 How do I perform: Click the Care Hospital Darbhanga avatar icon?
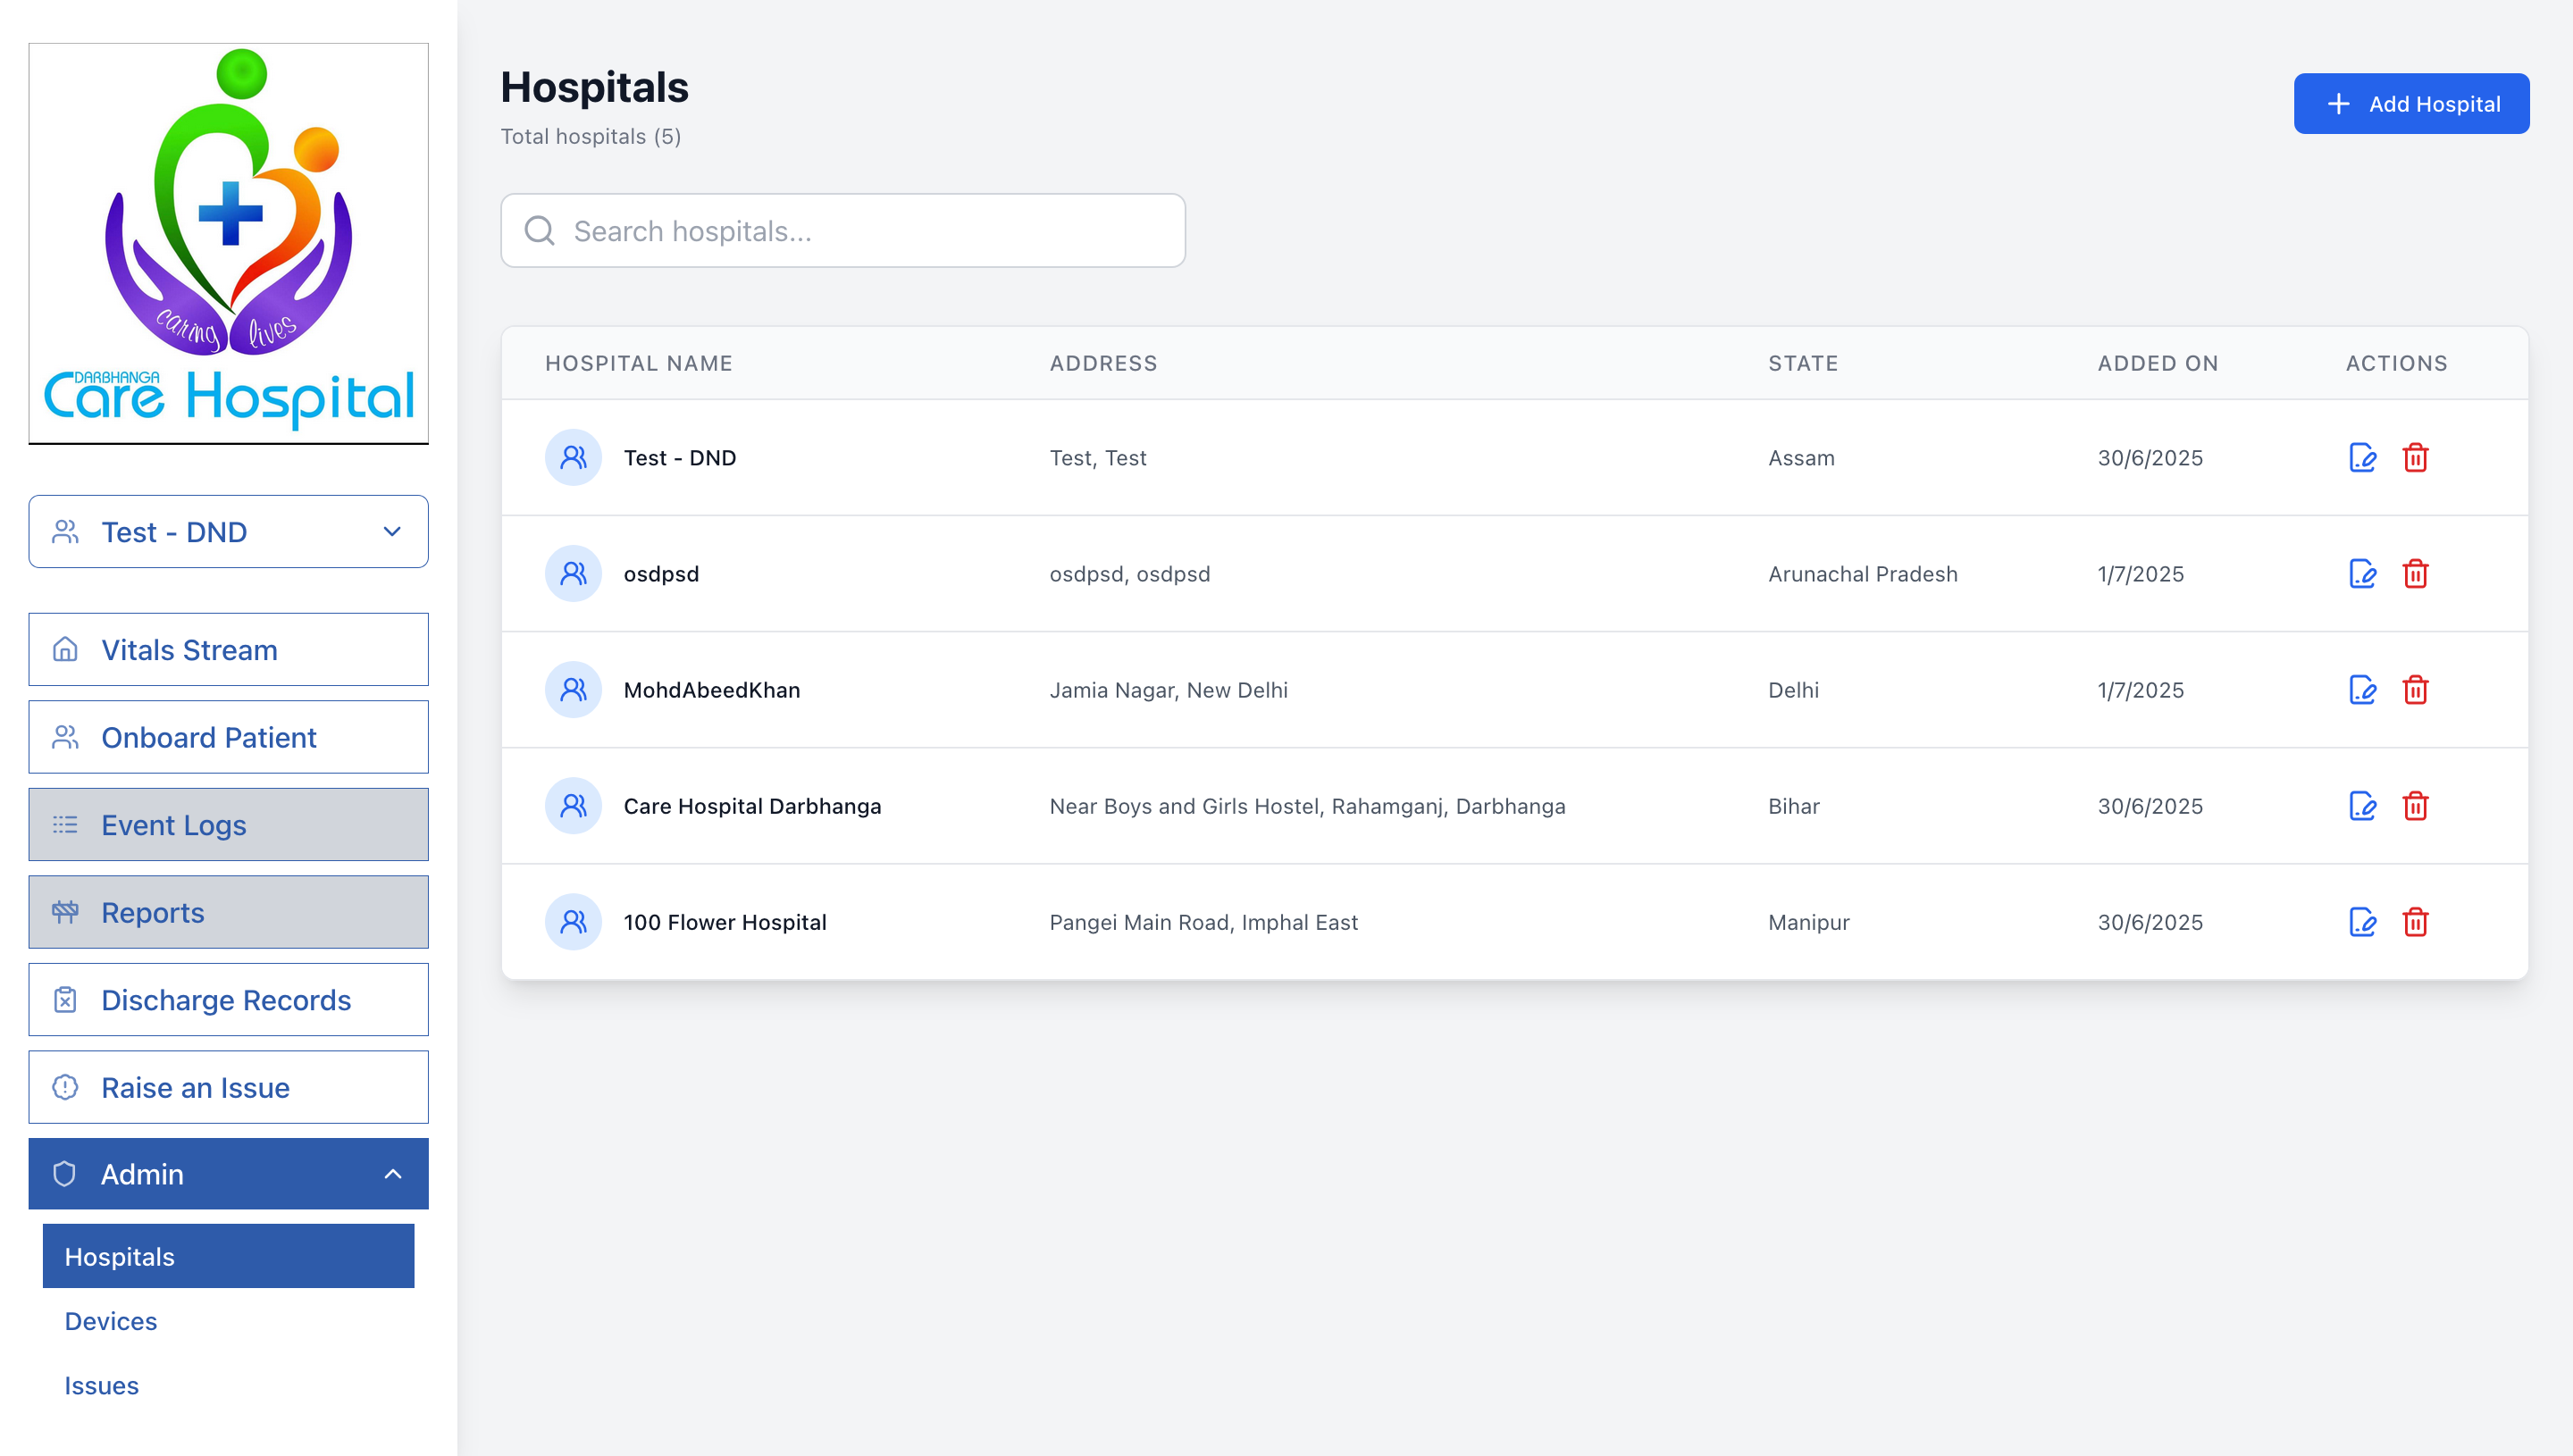[573, 805]
